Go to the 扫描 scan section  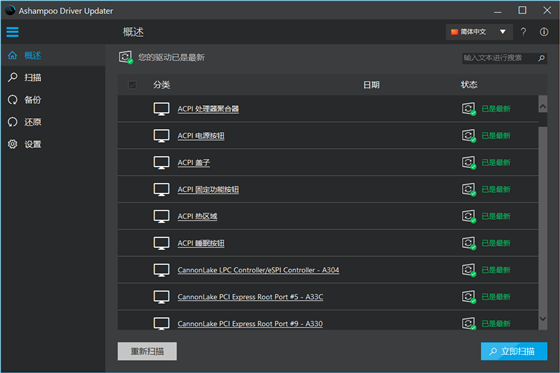click(53, 77)
